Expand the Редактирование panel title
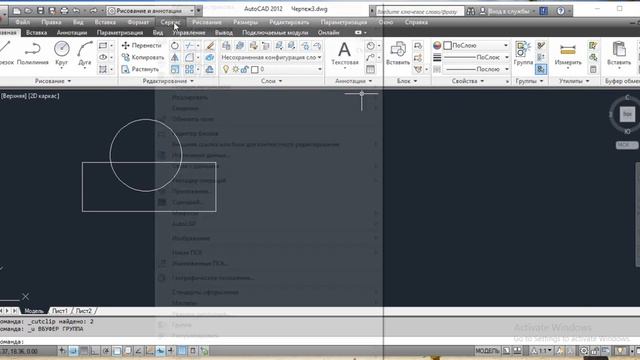The height and width of the screenshot is (360, 640). pyautogui.click(x=168, y=81)
